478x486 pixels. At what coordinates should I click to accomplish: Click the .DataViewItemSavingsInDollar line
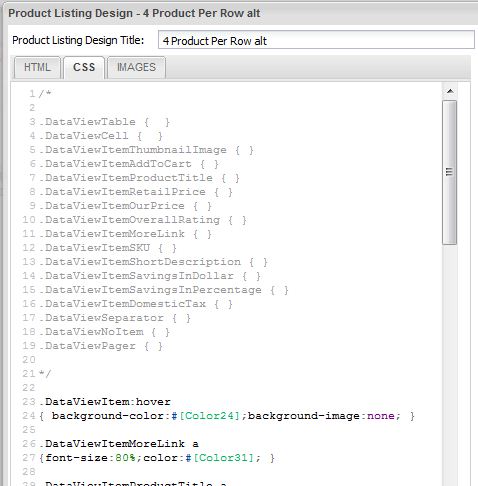150,276
